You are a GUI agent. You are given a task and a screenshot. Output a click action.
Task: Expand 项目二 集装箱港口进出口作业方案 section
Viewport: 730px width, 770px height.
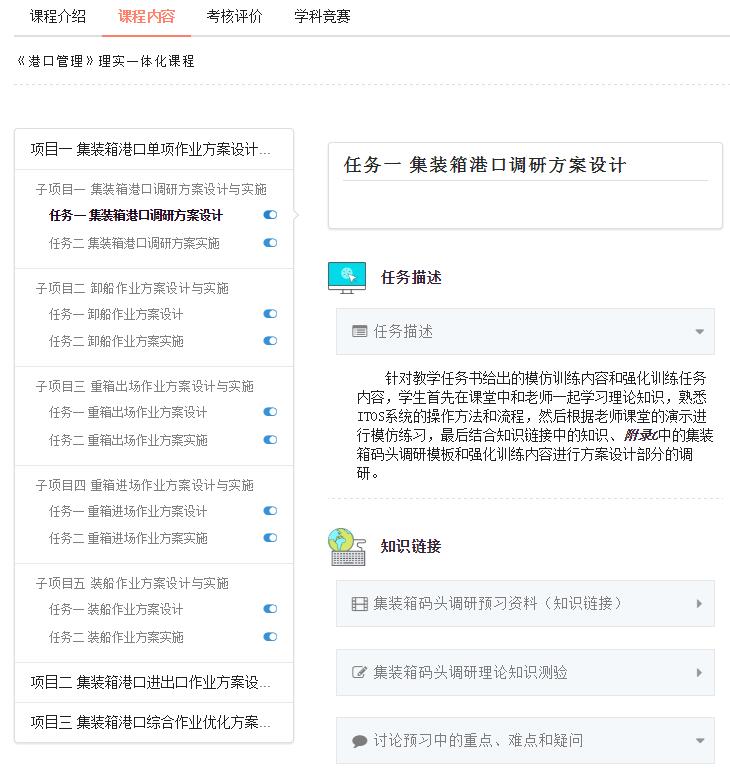click(151, 682)
